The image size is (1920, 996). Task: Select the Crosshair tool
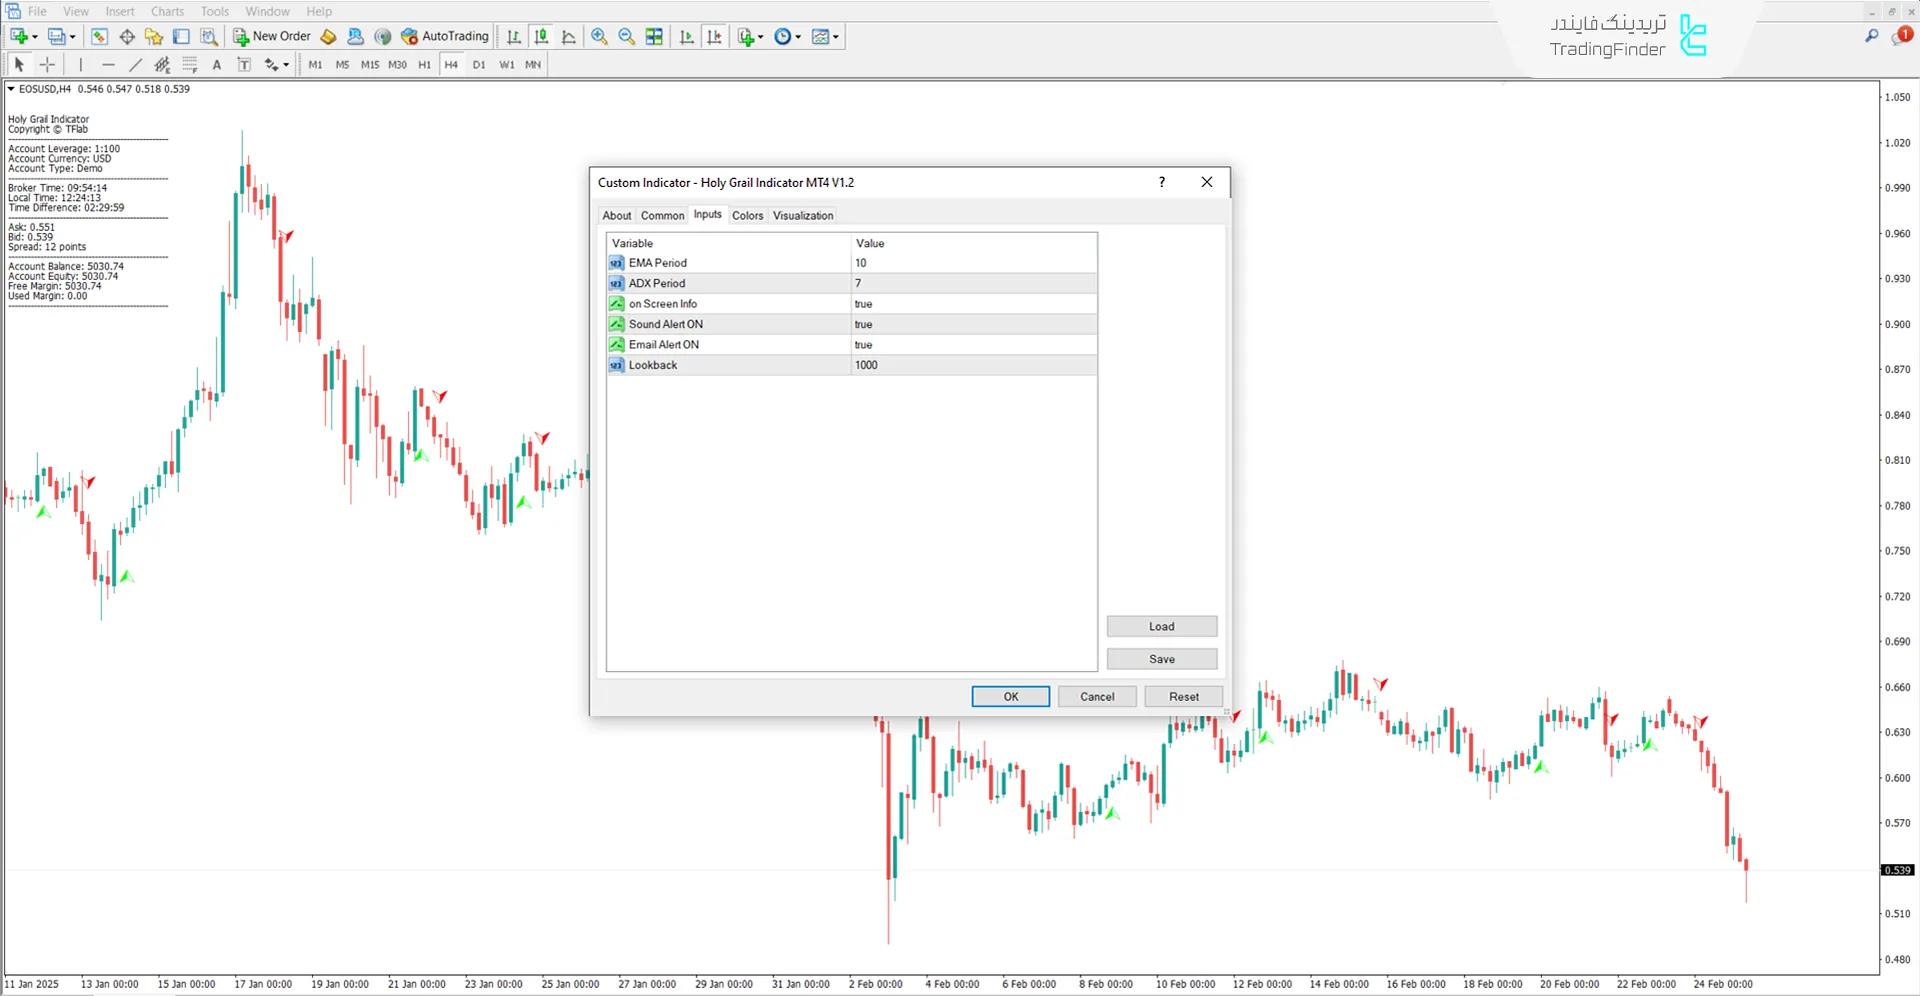click(x=47, y=65)
